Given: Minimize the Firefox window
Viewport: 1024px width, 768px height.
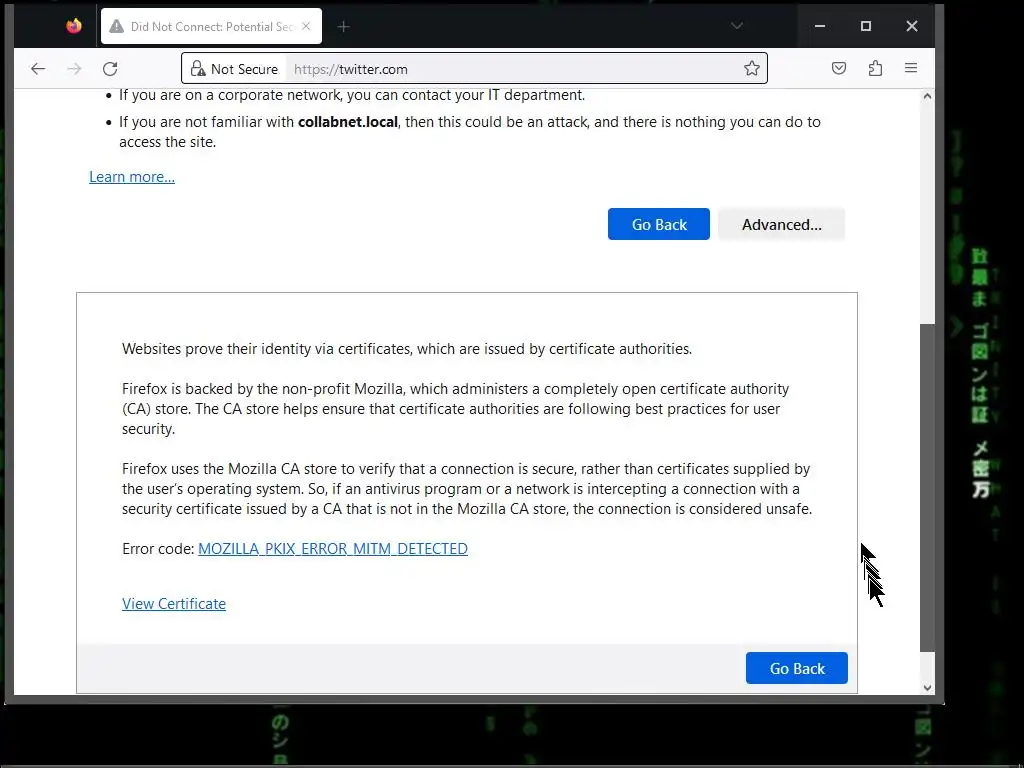Looking at the screenshot, I should (820, 26).
